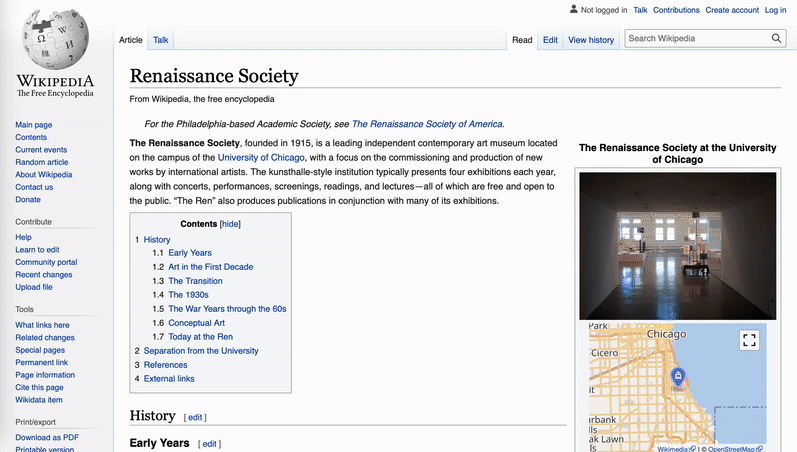
Task: Edit the Early Years section
Action: coord(209,444)
